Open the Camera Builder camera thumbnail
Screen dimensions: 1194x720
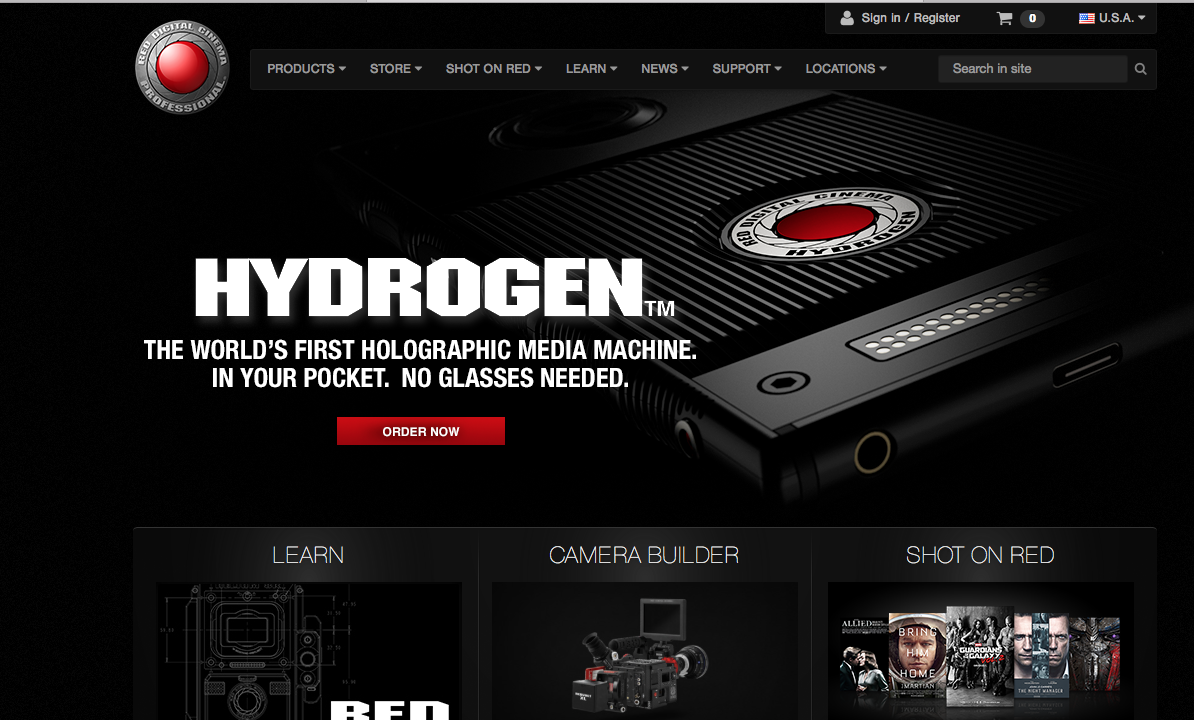pos(644,650)
